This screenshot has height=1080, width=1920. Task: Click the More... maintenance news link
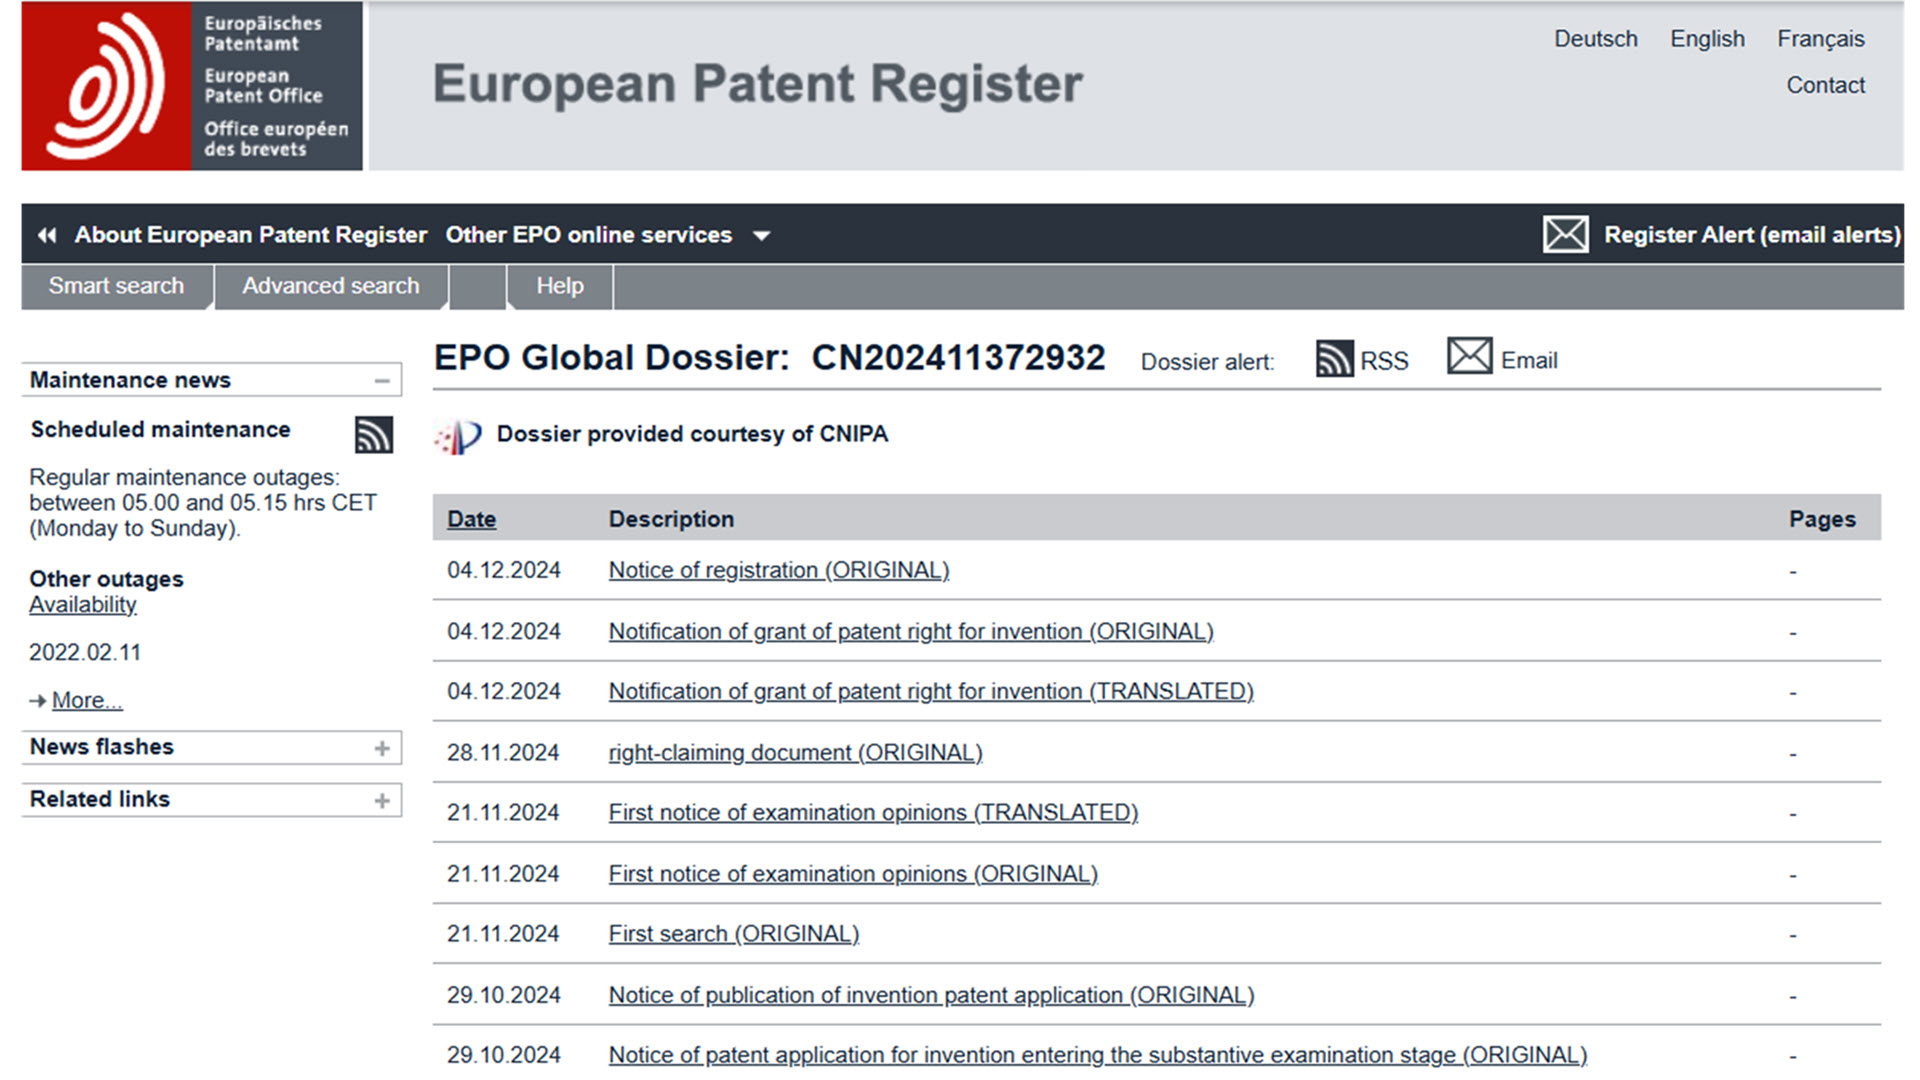click(x=86, y=700)
